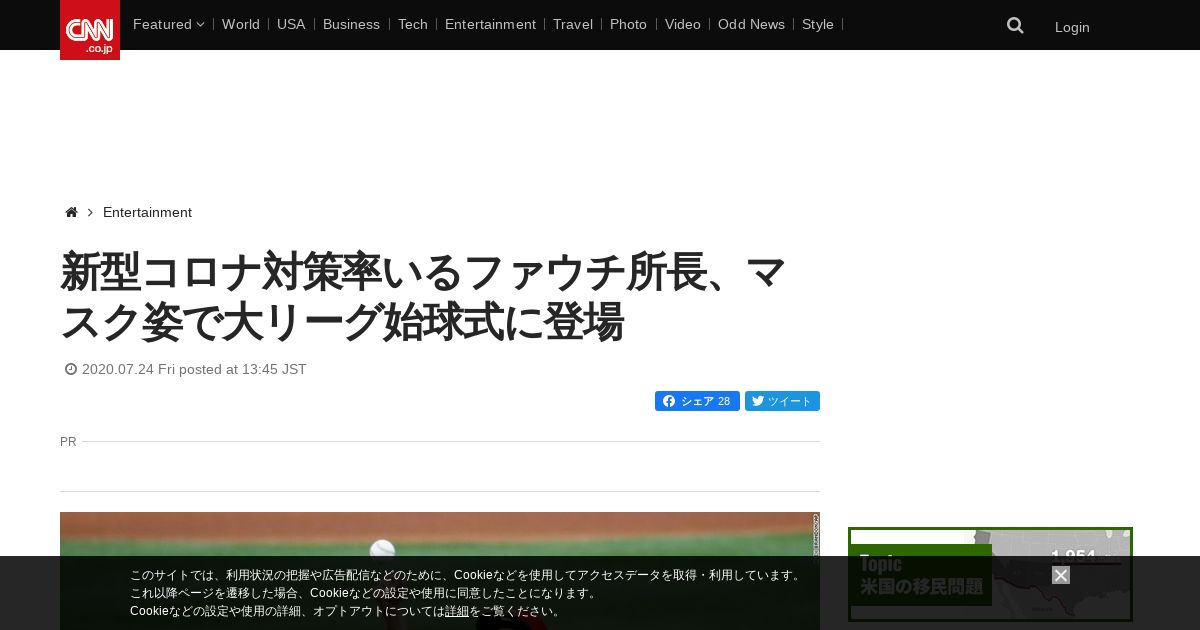Open the Video section

pyautogui.click(x=683, y=24)
